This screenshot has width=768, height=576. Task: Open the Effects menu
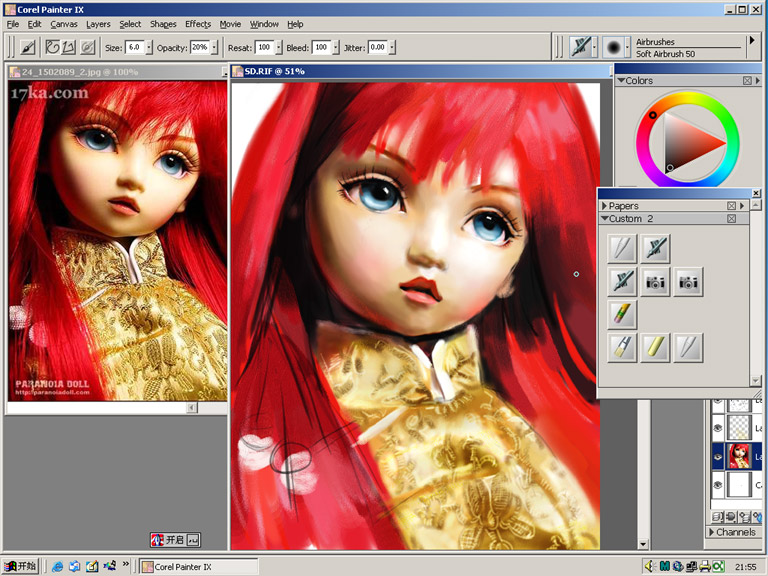click(198, 24)
